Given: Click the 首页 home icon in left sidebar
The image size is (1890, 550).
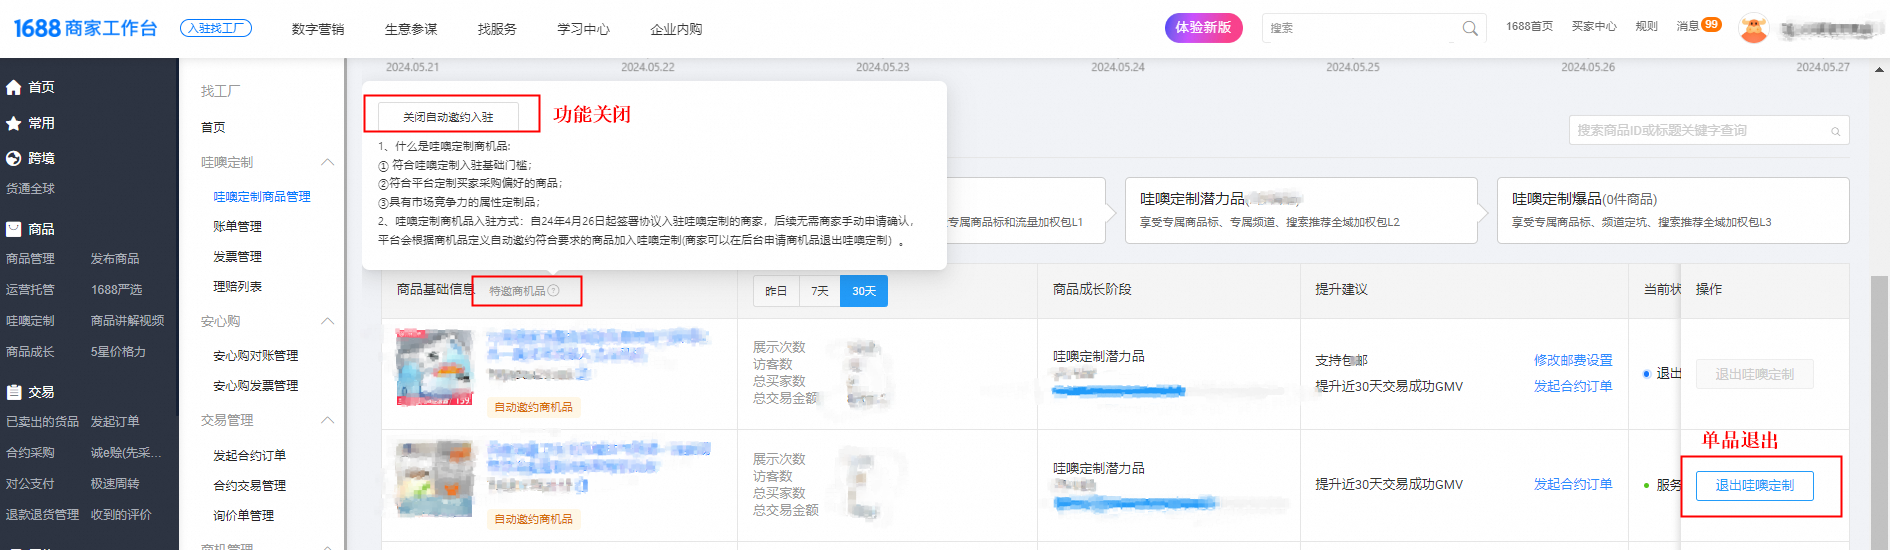Looking at the screenshot, I should pos(14,88).
